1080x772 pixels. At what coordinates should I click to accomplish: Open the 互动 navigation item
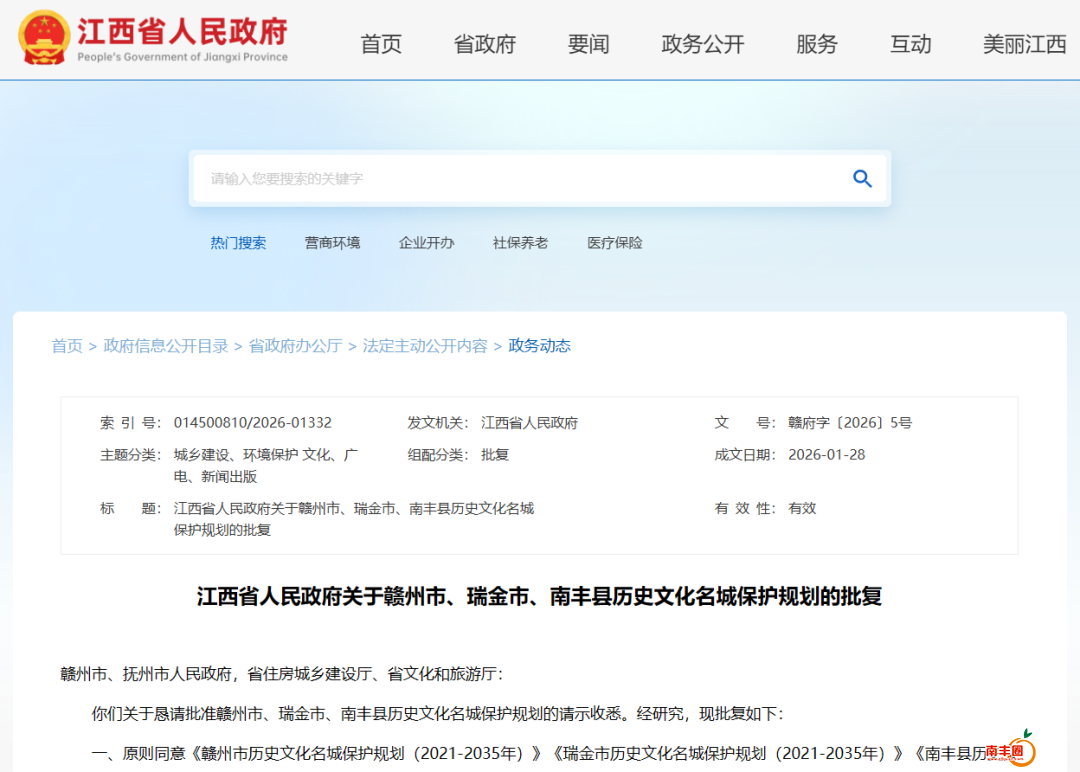pos(911,44)
